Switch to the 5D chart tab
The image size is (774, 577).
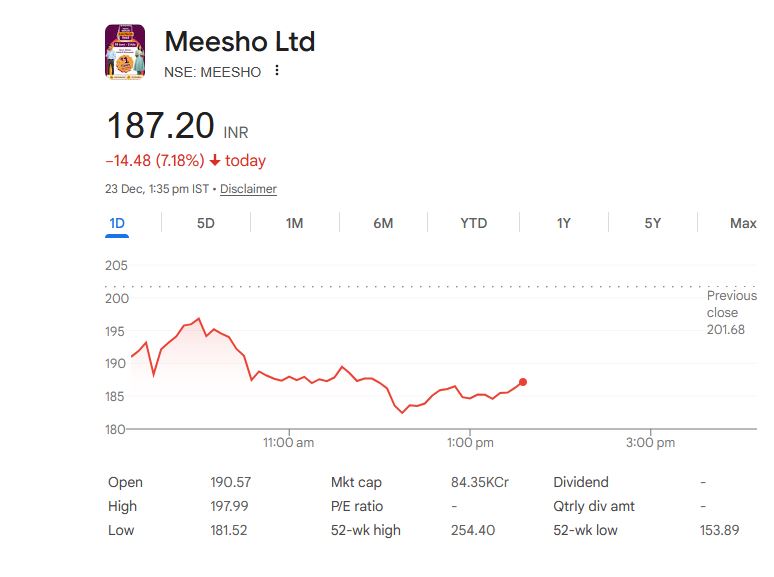tap(205, 223)
